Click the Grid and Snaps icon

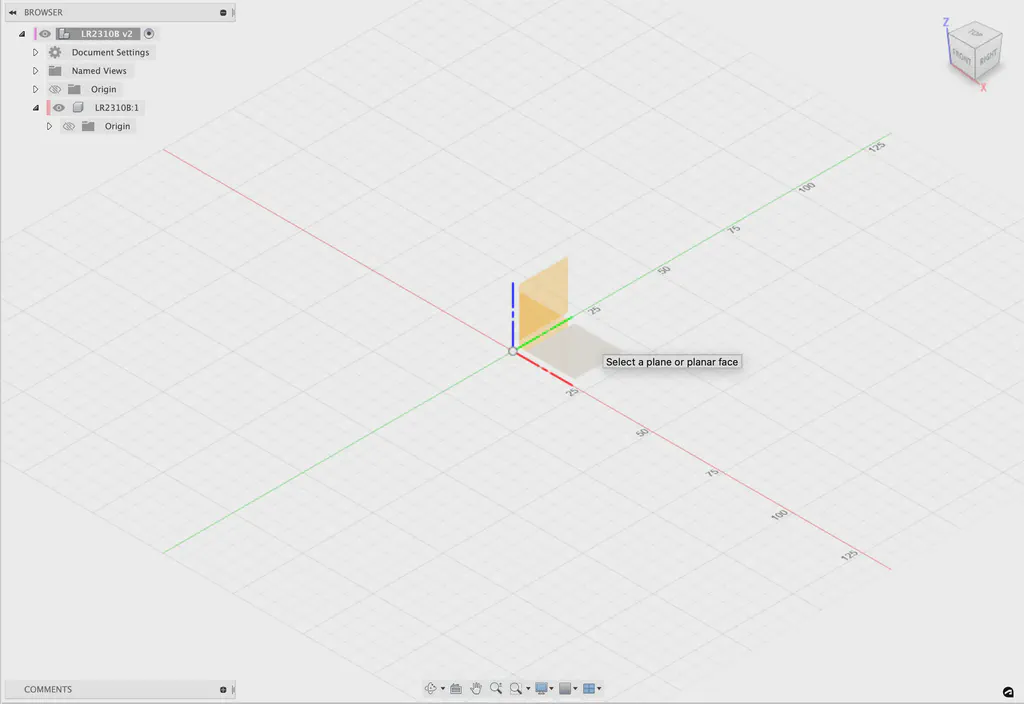click(566, 688)
